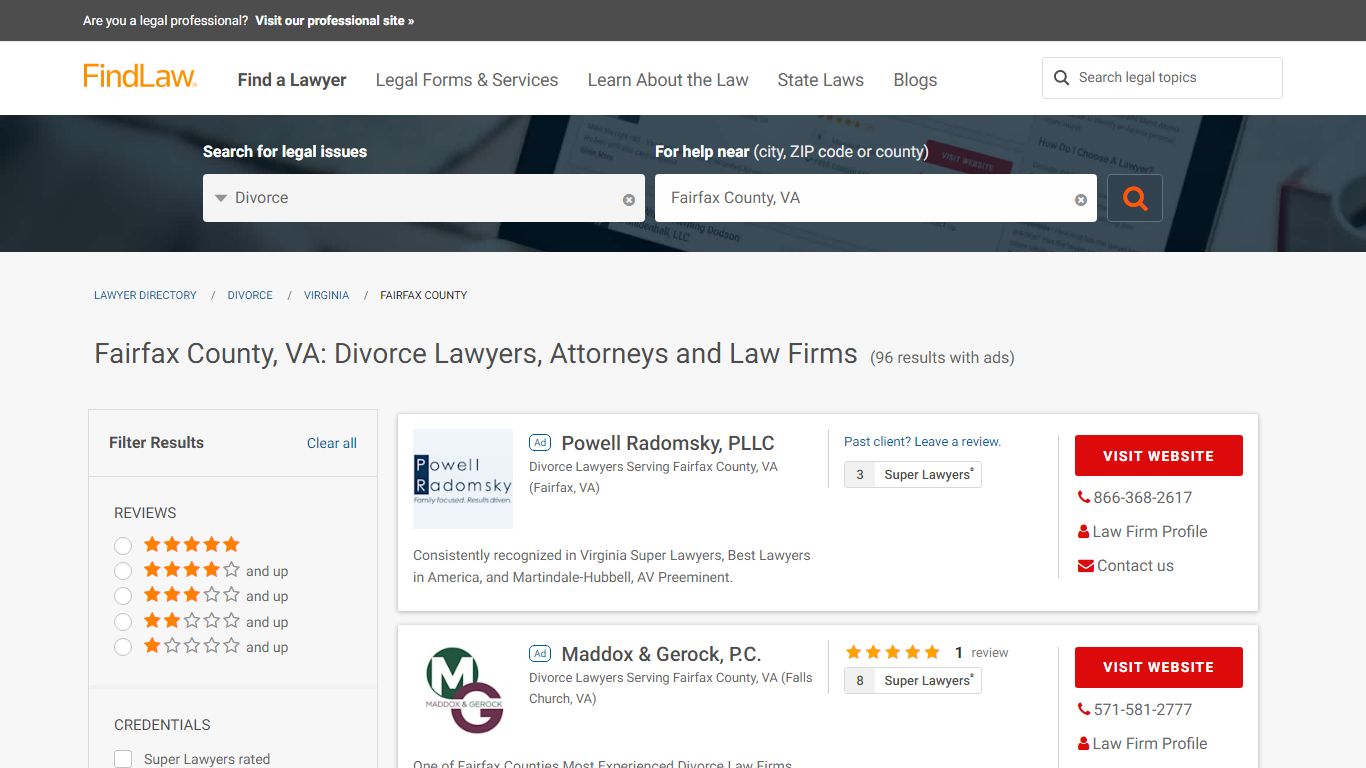Open Maddox & Gerock, P.C. listing title

[x=661, y=654]
